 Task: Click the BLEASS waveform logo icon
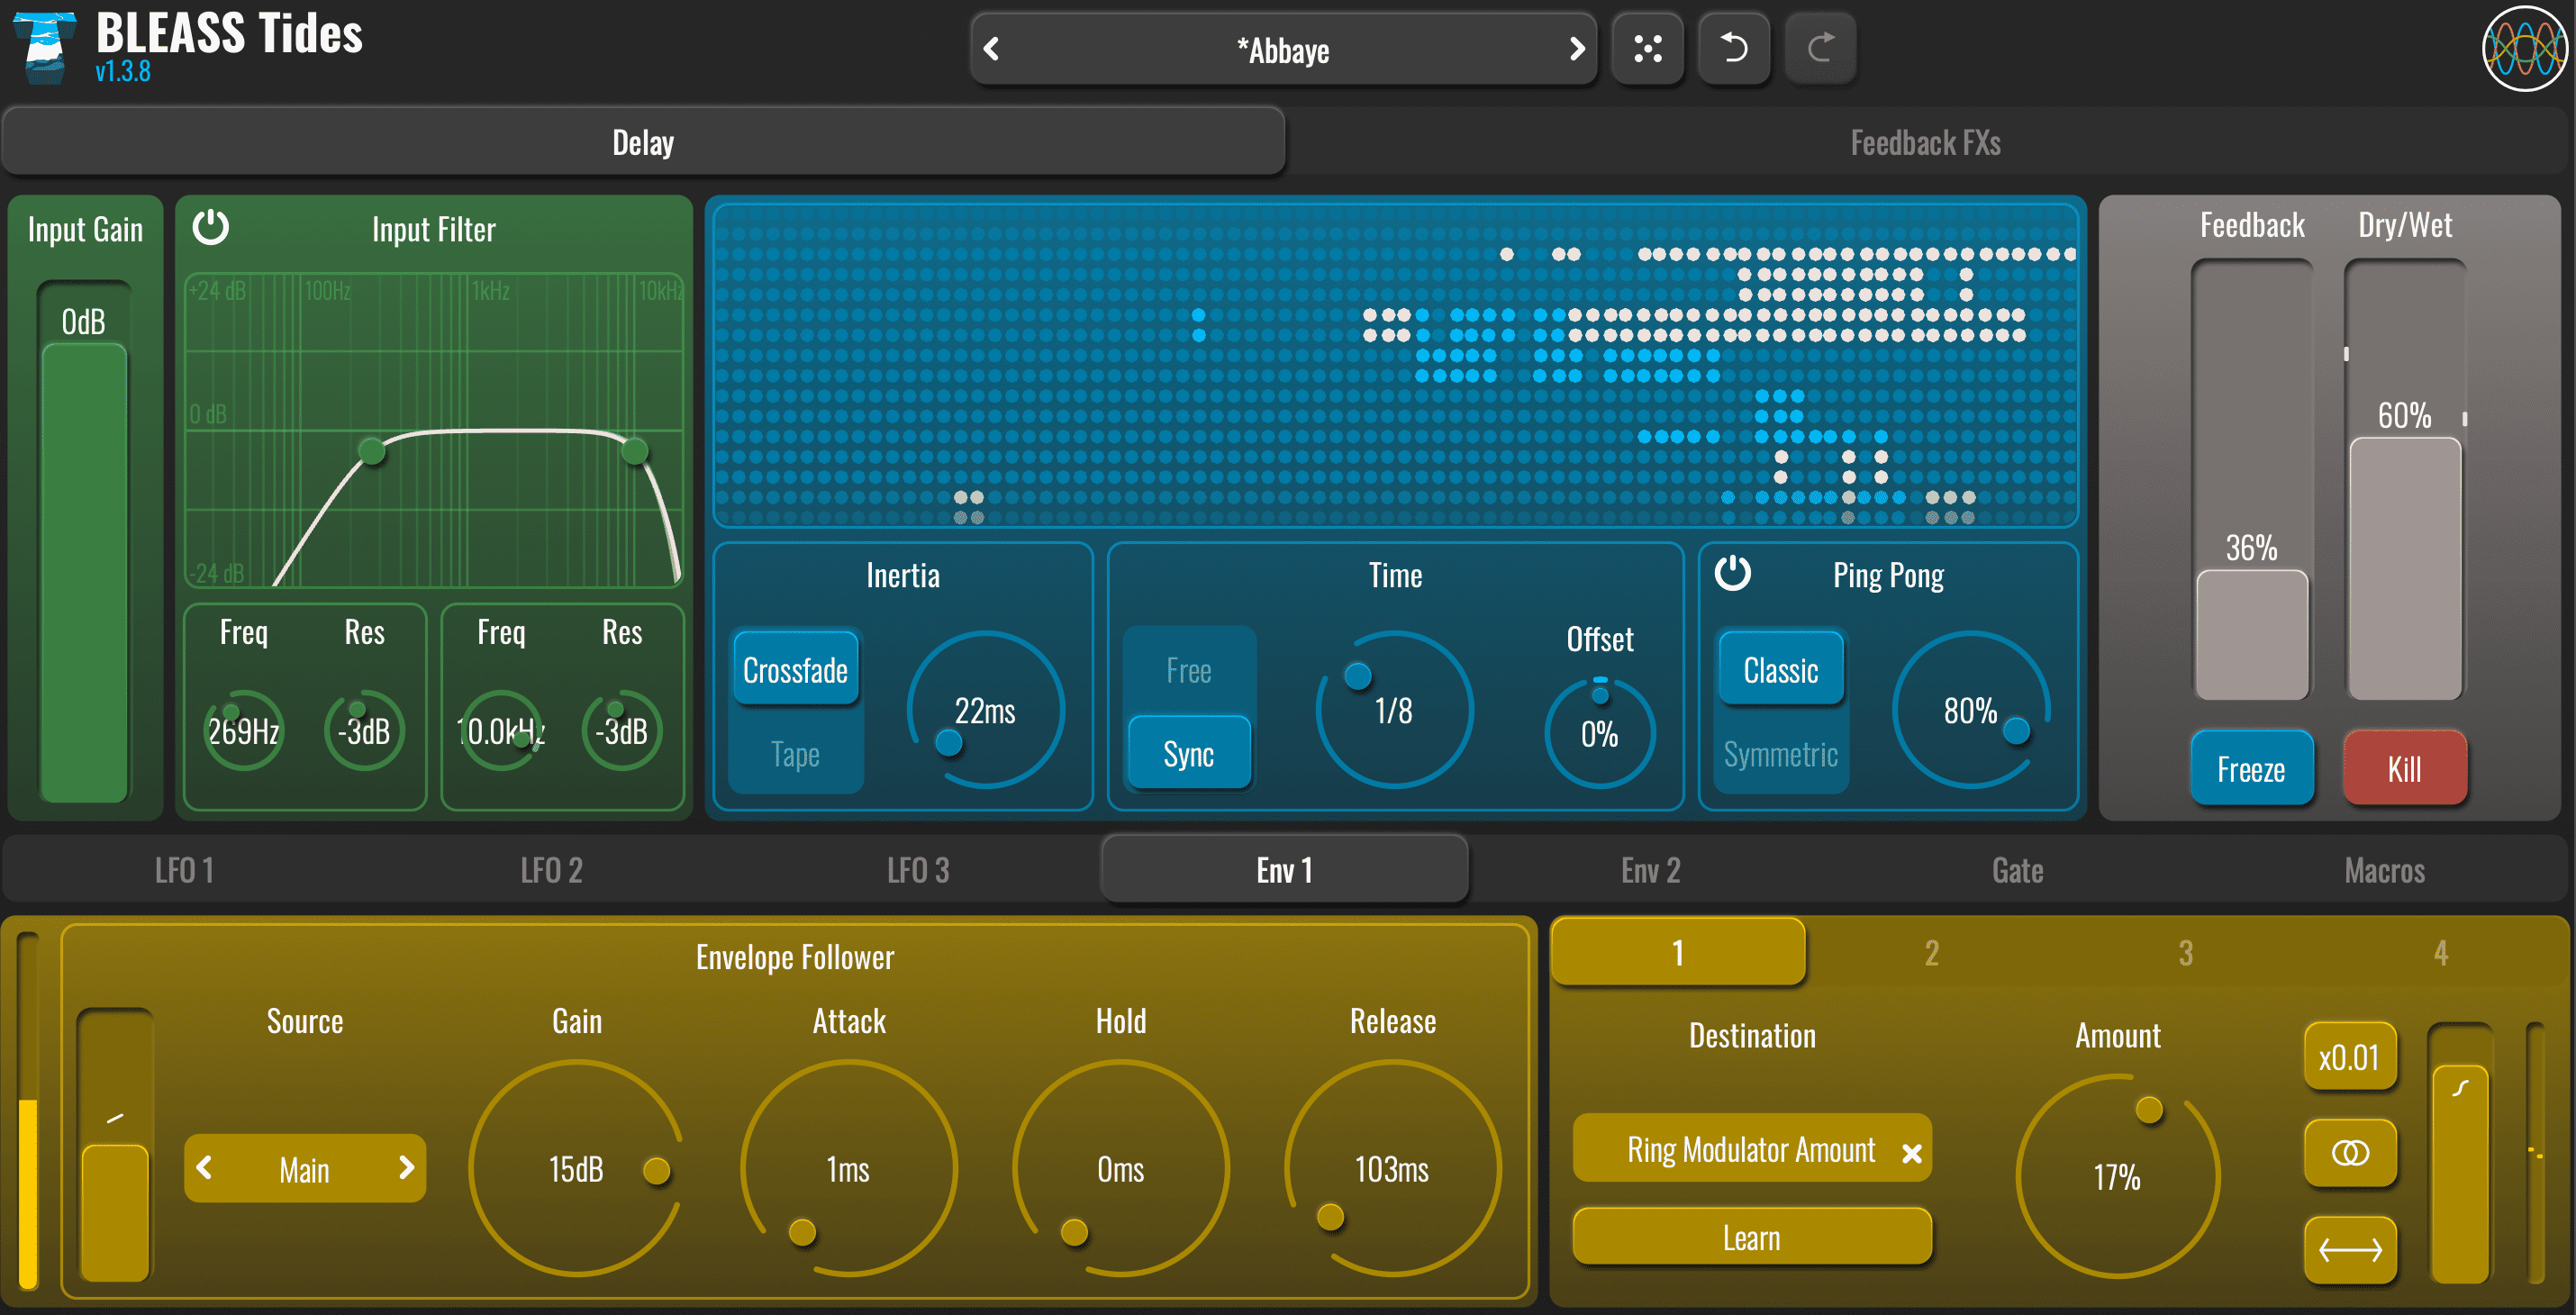(x=2523, y=48)
